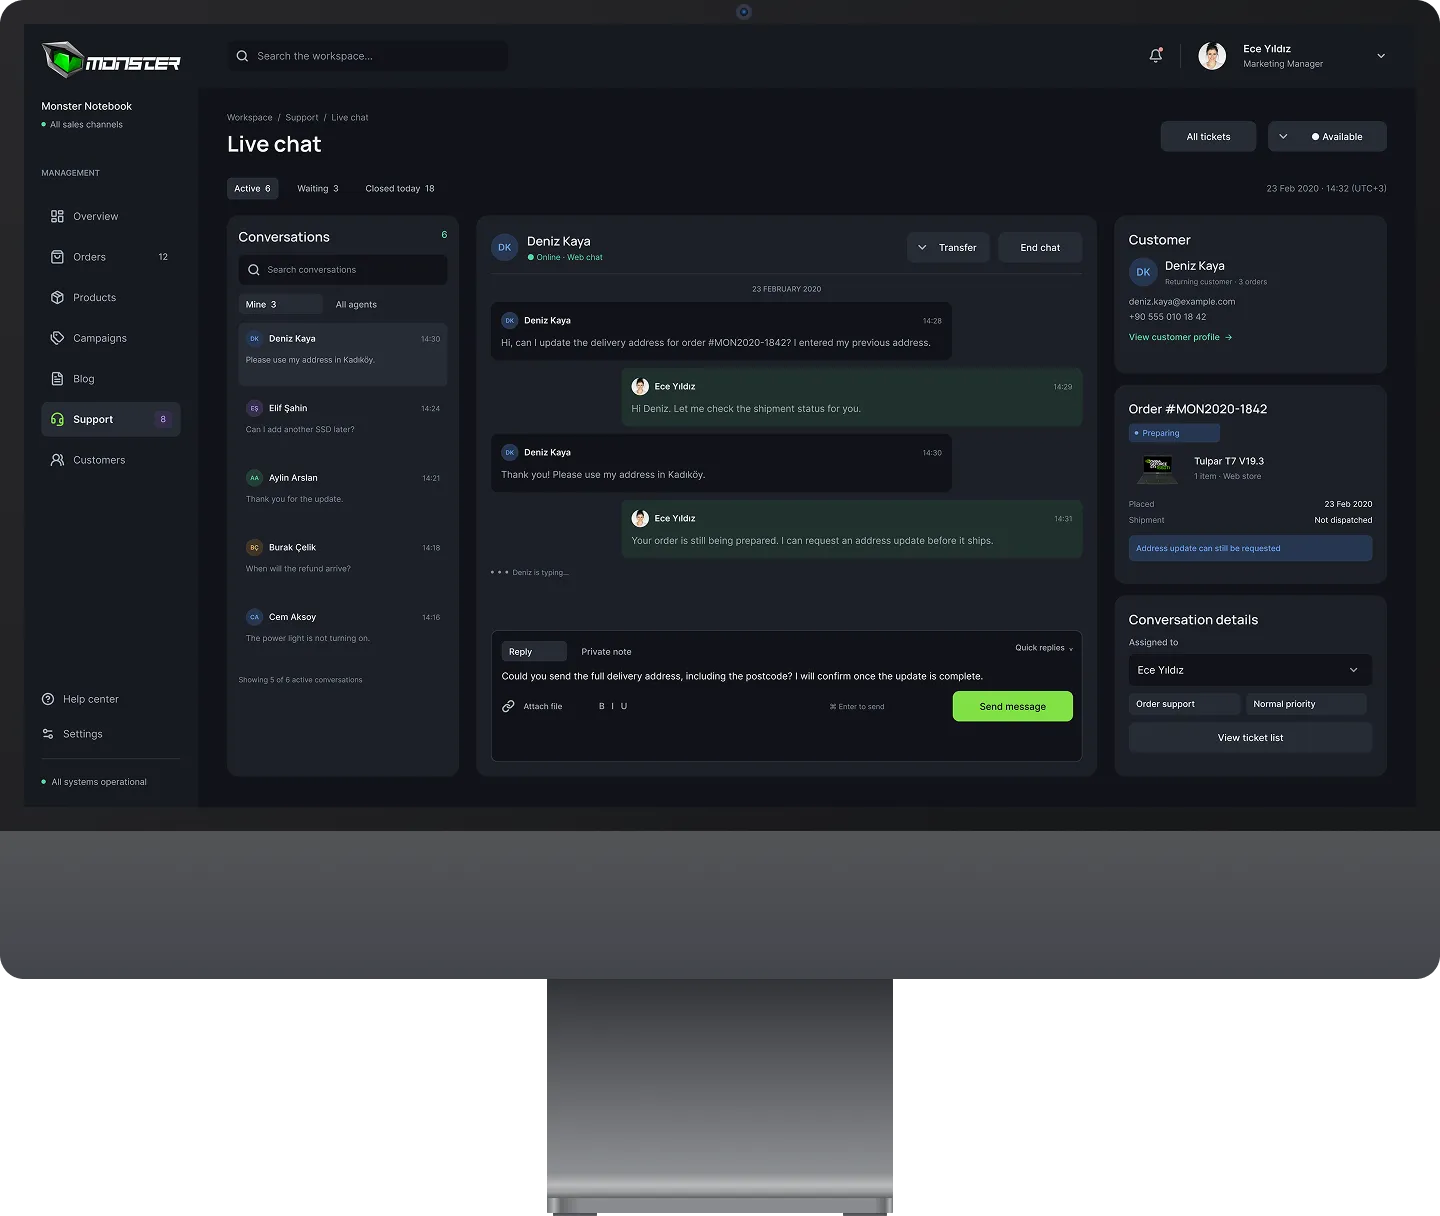
Task: Click the Settings sliders icon
Action: [x=48, y=734]
